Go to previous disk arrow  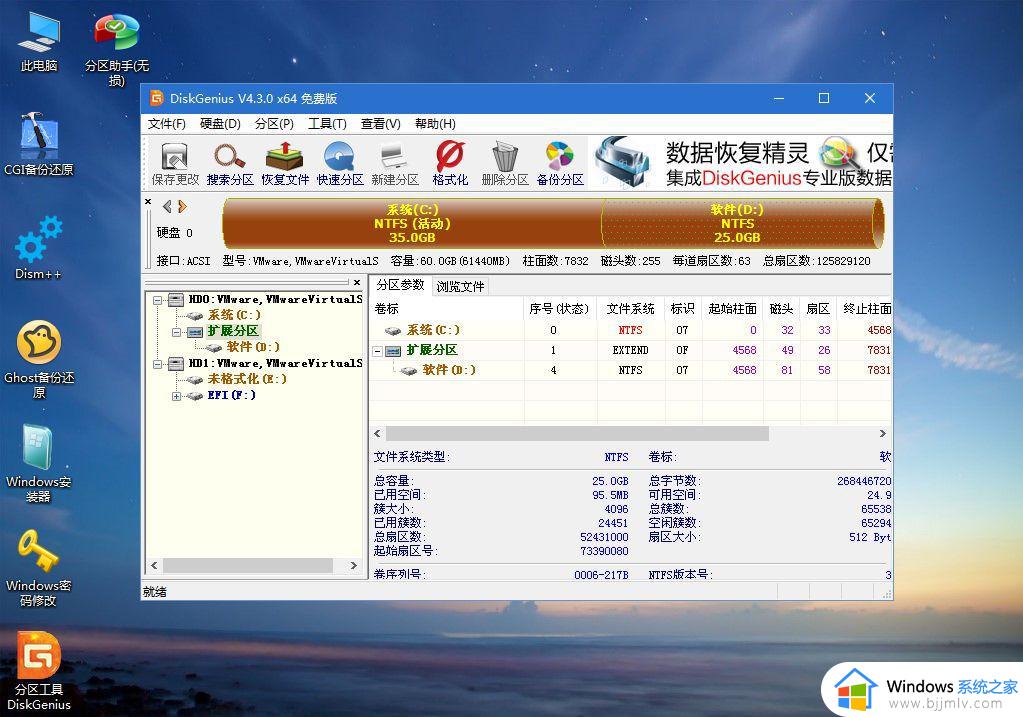[167, 207]
